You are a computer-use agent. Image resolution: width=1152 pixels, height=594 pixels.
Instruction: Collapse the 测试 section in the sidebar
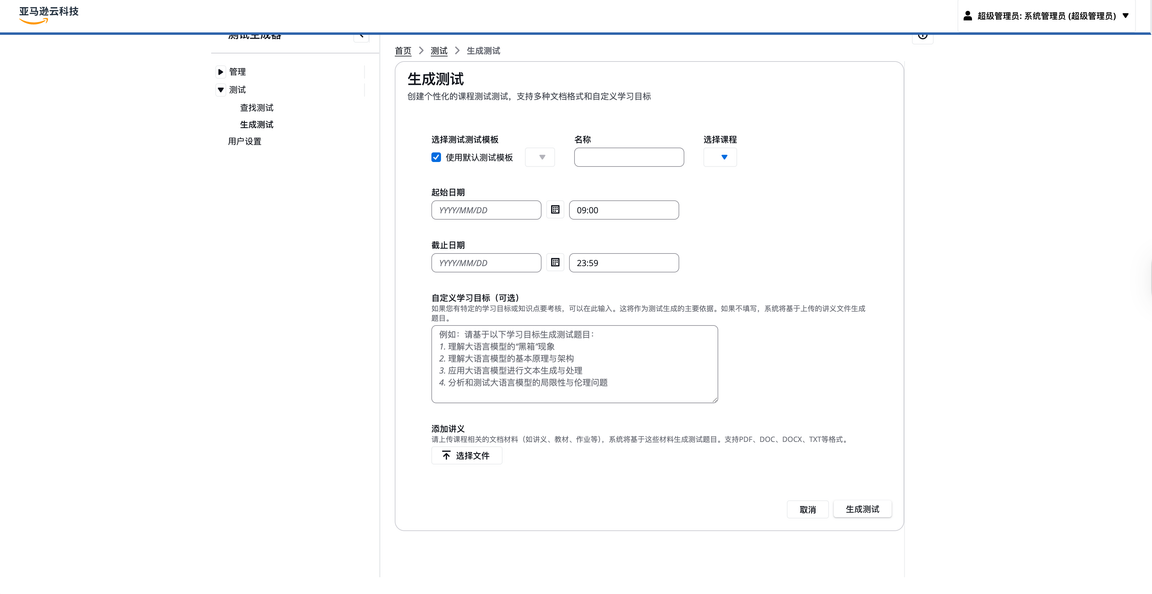tap(221, 89)
